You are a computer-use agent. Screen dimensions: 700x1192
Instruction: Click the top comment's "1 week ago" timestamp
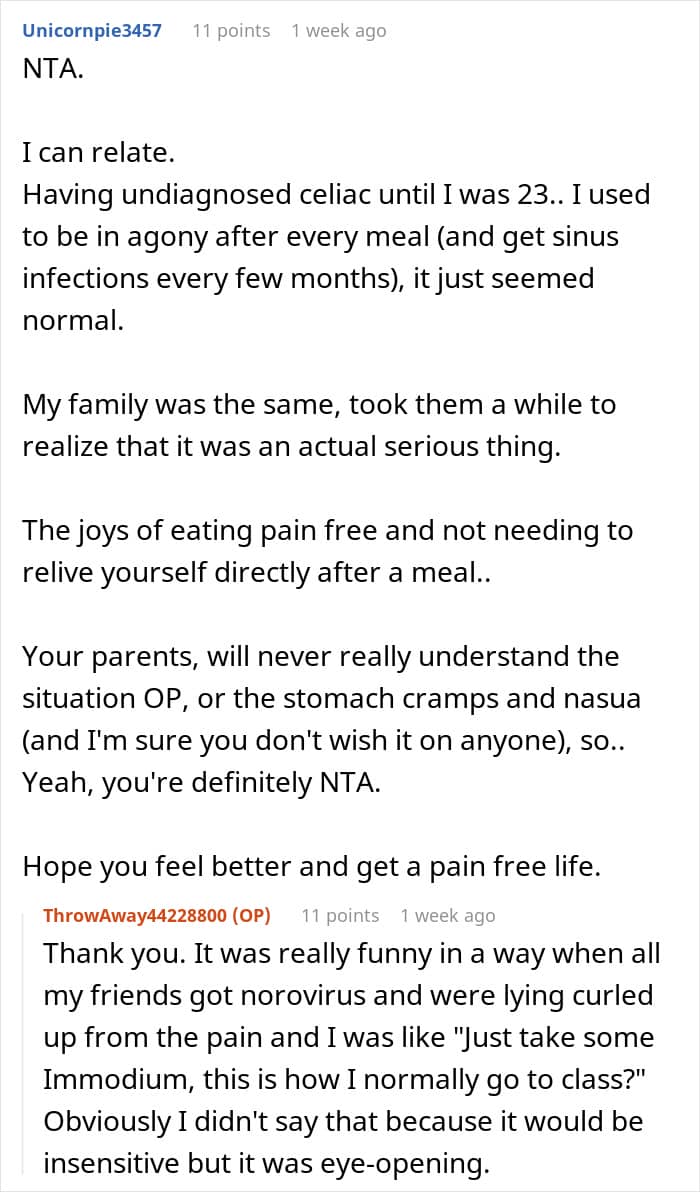coord(338,31)
